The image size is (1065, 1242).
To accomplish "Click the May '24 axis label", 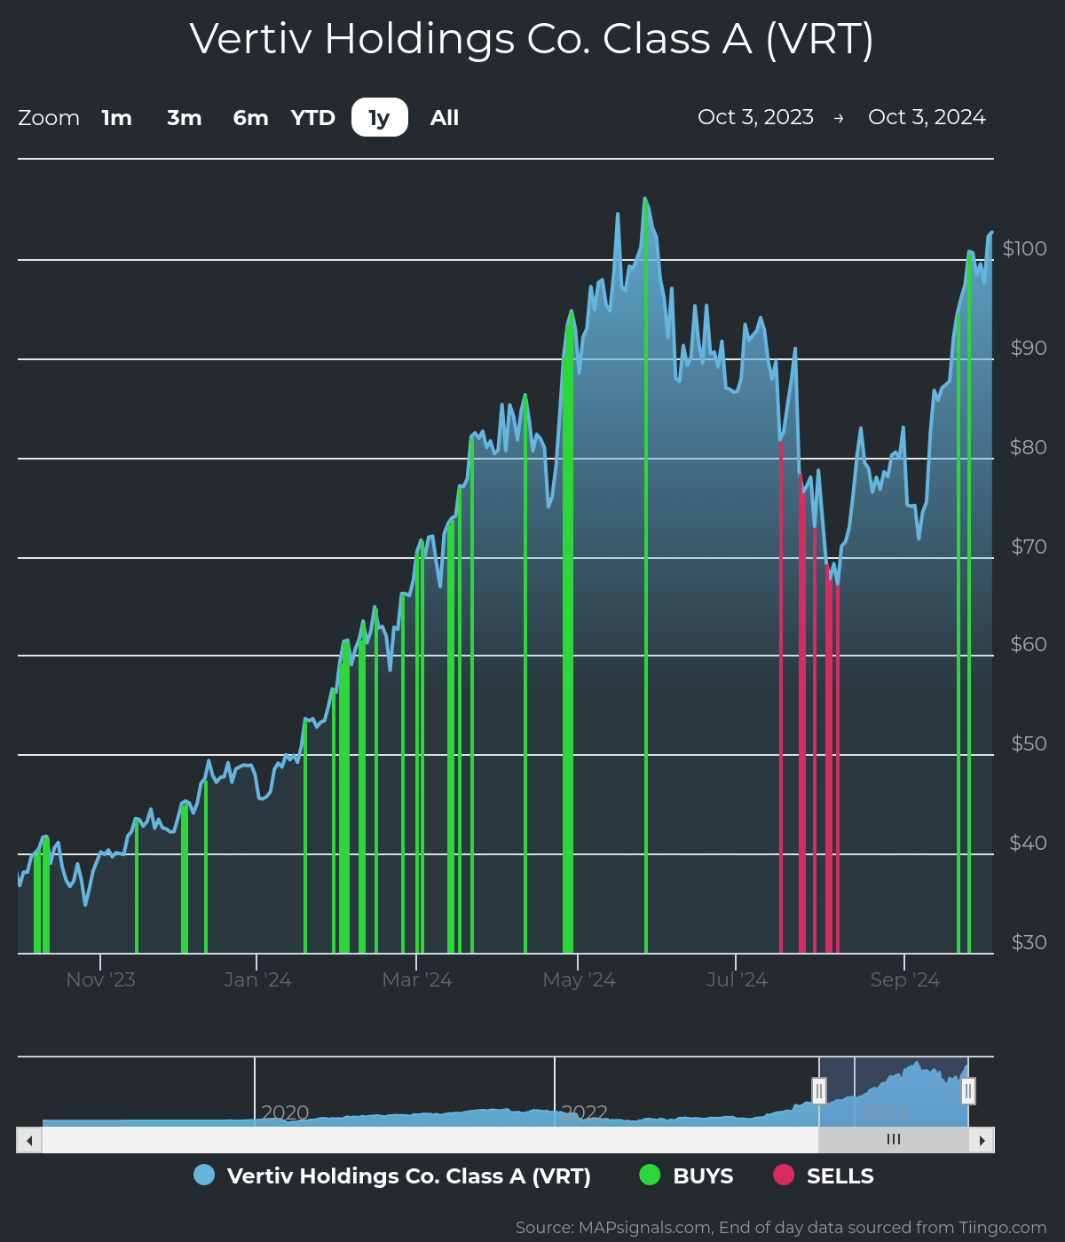I will [578, 980].
